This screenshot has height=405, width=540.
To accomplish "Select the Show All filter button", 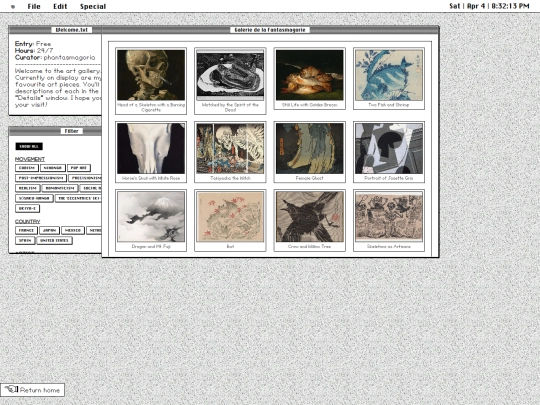I will pyautogui.click(x=29, y=146).
